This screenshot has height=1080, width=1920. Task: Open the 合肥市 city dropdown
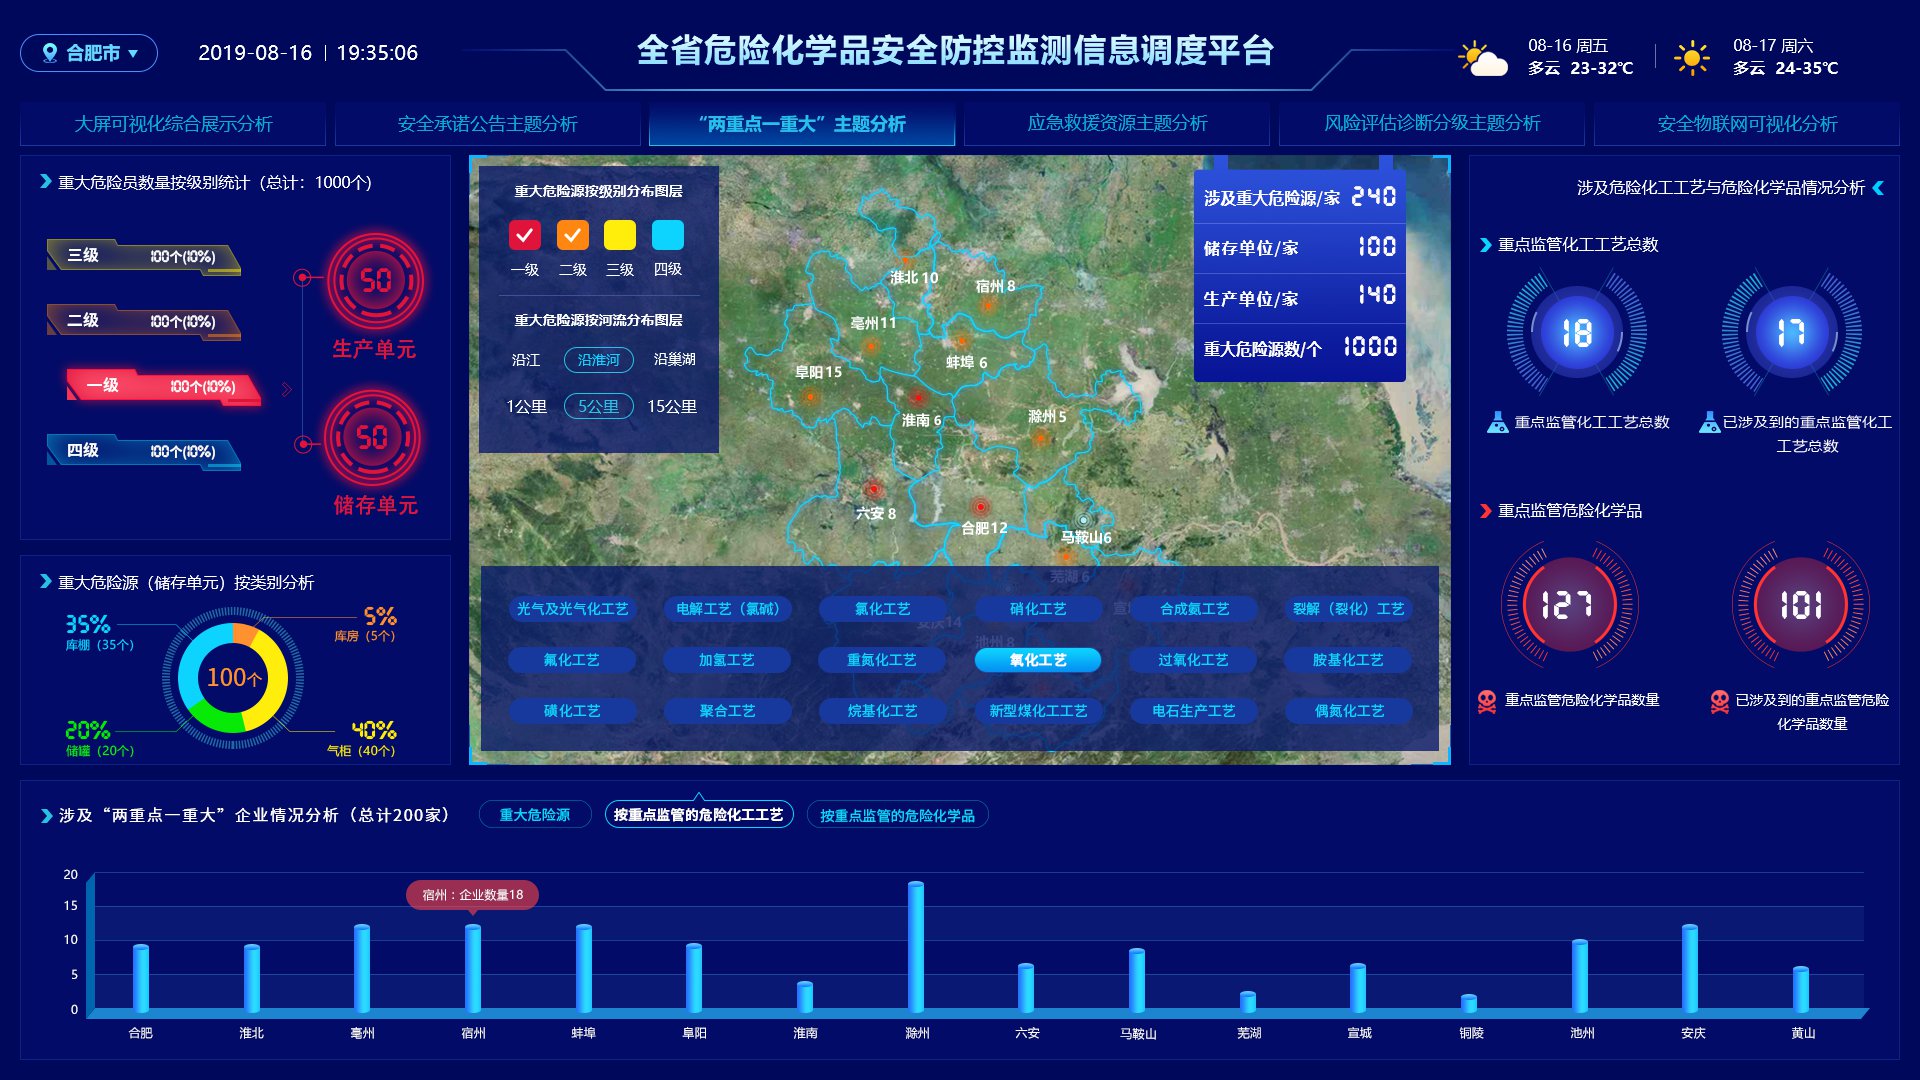[x=89, y=53]
